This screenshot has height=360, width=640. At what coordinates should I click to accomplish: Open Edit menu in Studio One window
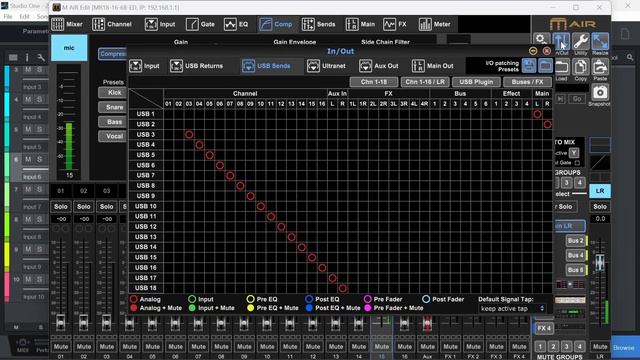pos(24,16)
